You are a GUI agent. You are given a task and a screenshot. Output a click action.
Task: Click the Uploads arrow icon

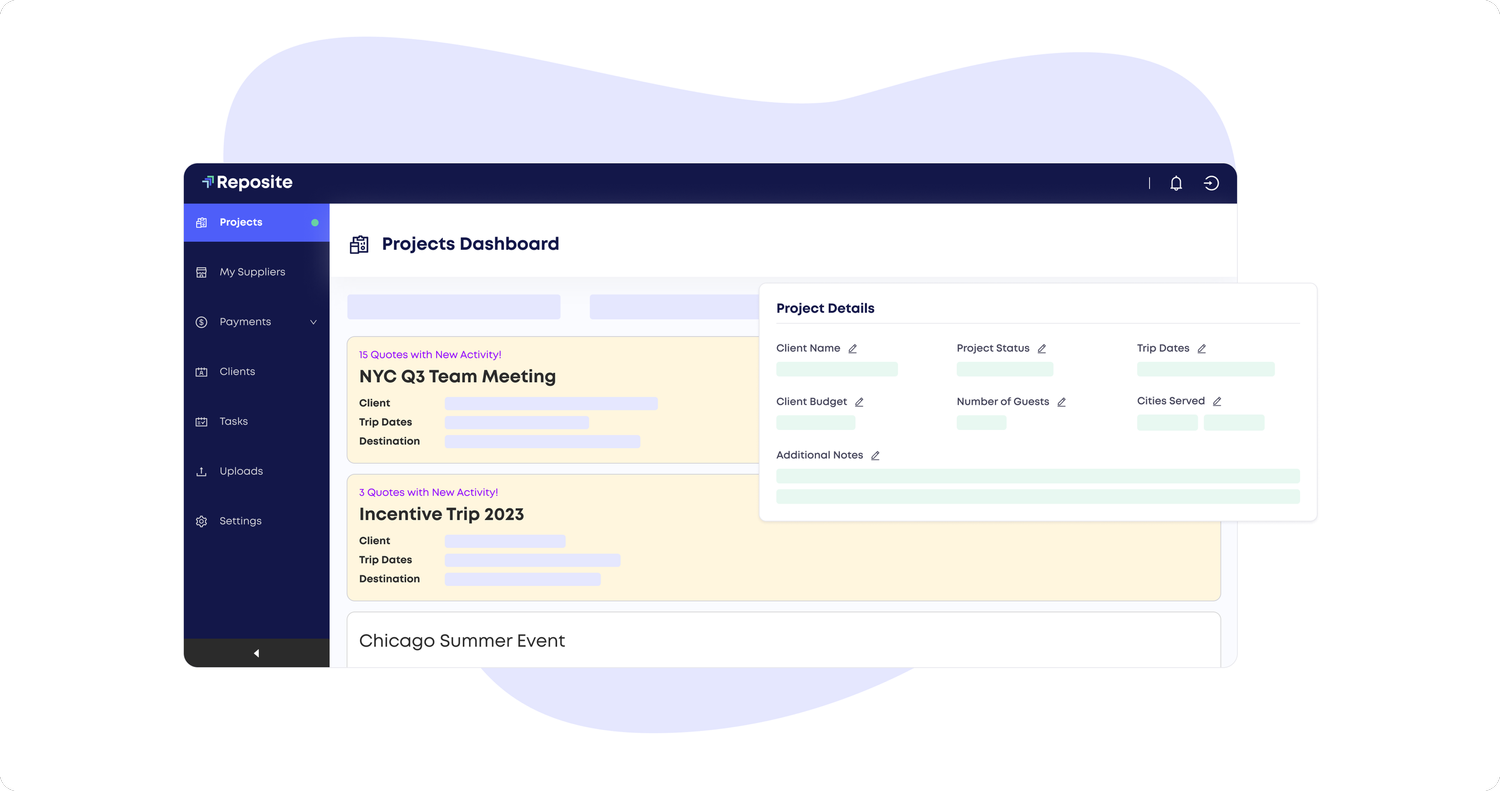[203, 471]
